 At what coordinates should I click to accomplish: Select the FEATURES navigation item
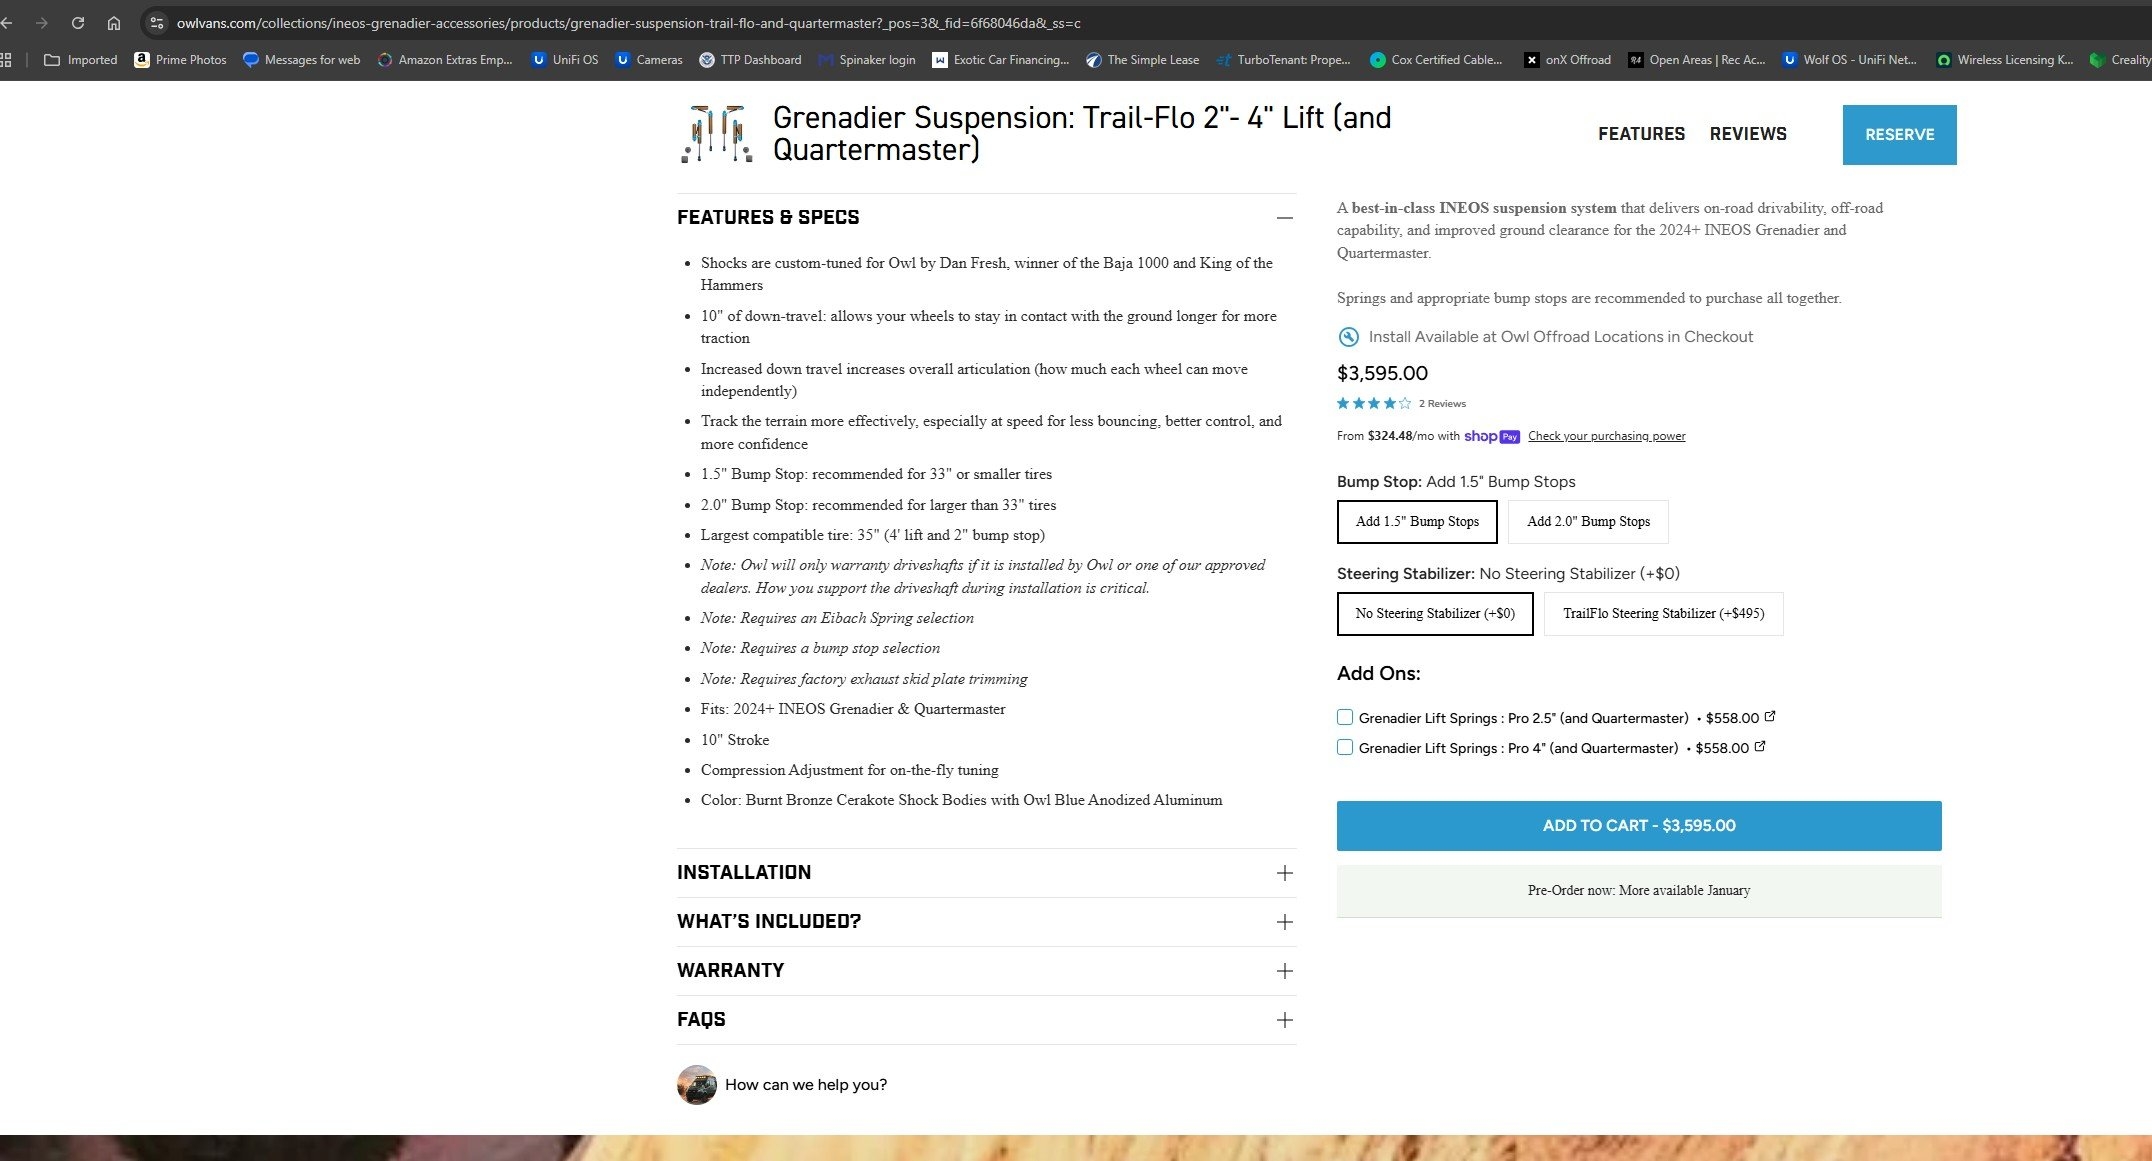(1641, 133)
